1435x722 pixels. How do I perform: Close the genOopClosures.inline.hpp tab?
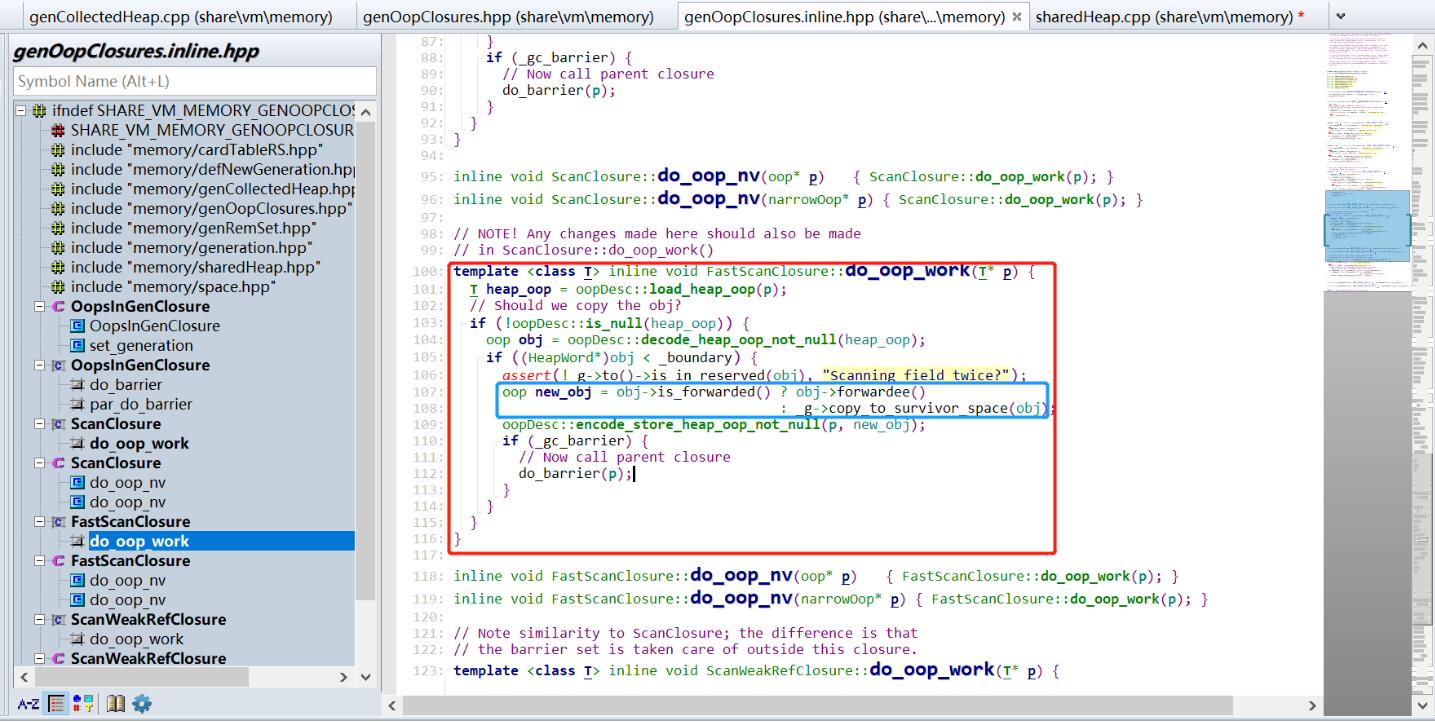(1017, 17)
